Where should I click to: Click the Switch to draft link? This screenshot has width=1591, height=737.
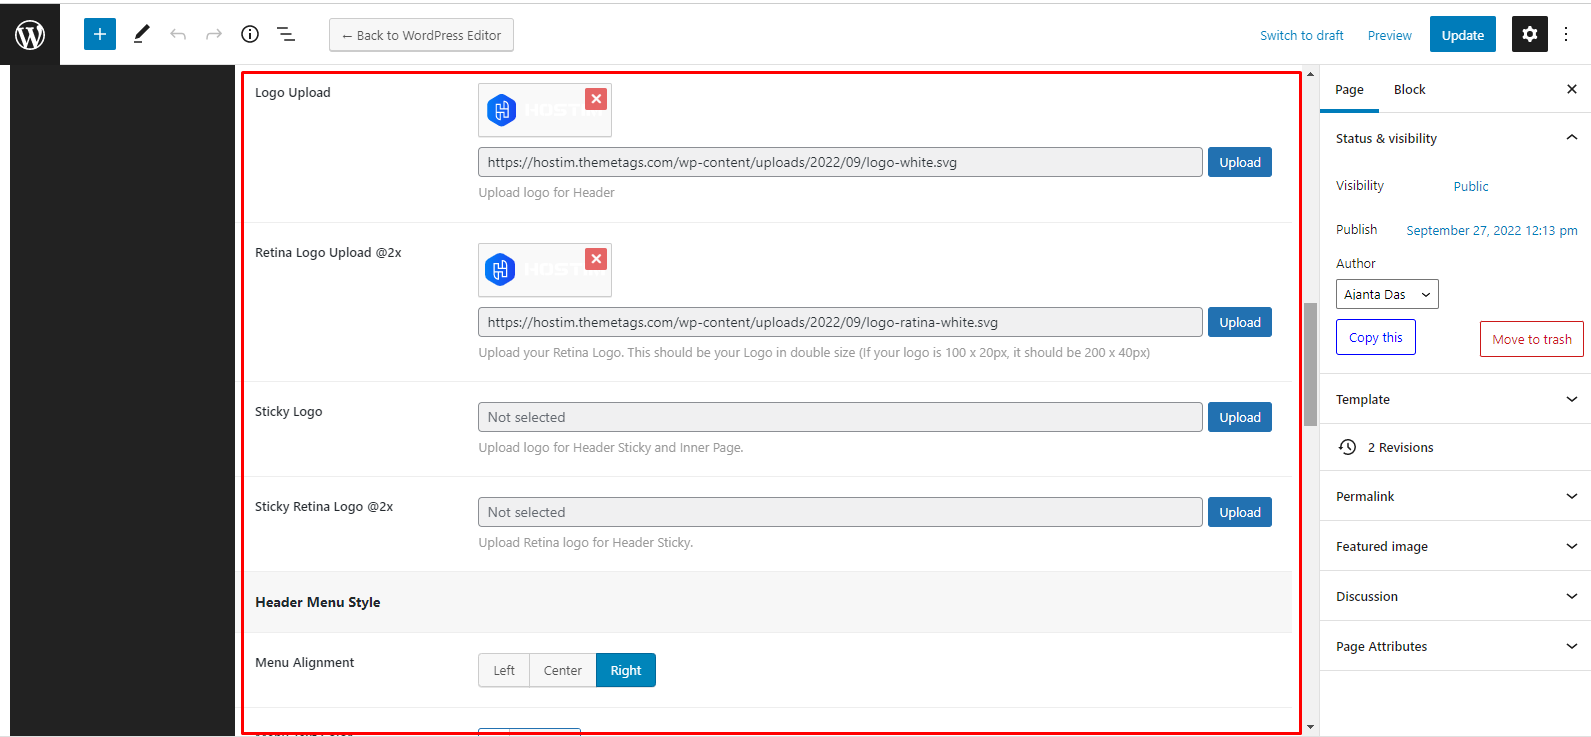pos(1301,35)
